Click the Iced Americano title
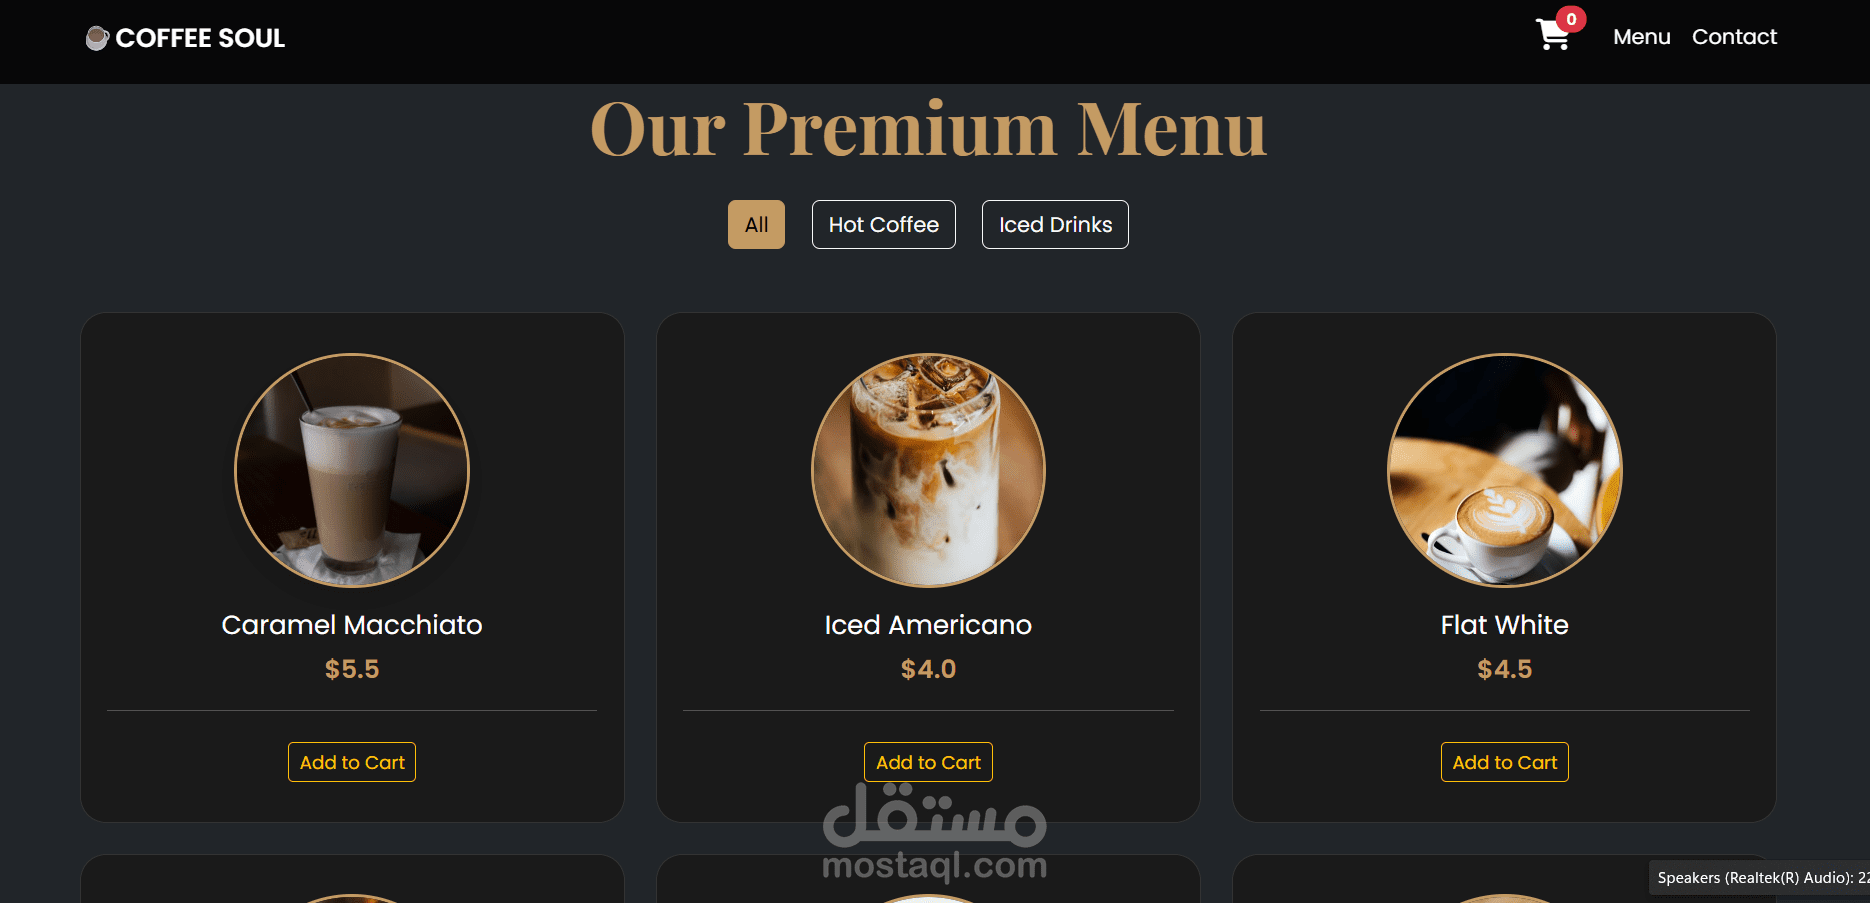Image resolution: width=1870 pixels, height=903 pixels. 928,625
